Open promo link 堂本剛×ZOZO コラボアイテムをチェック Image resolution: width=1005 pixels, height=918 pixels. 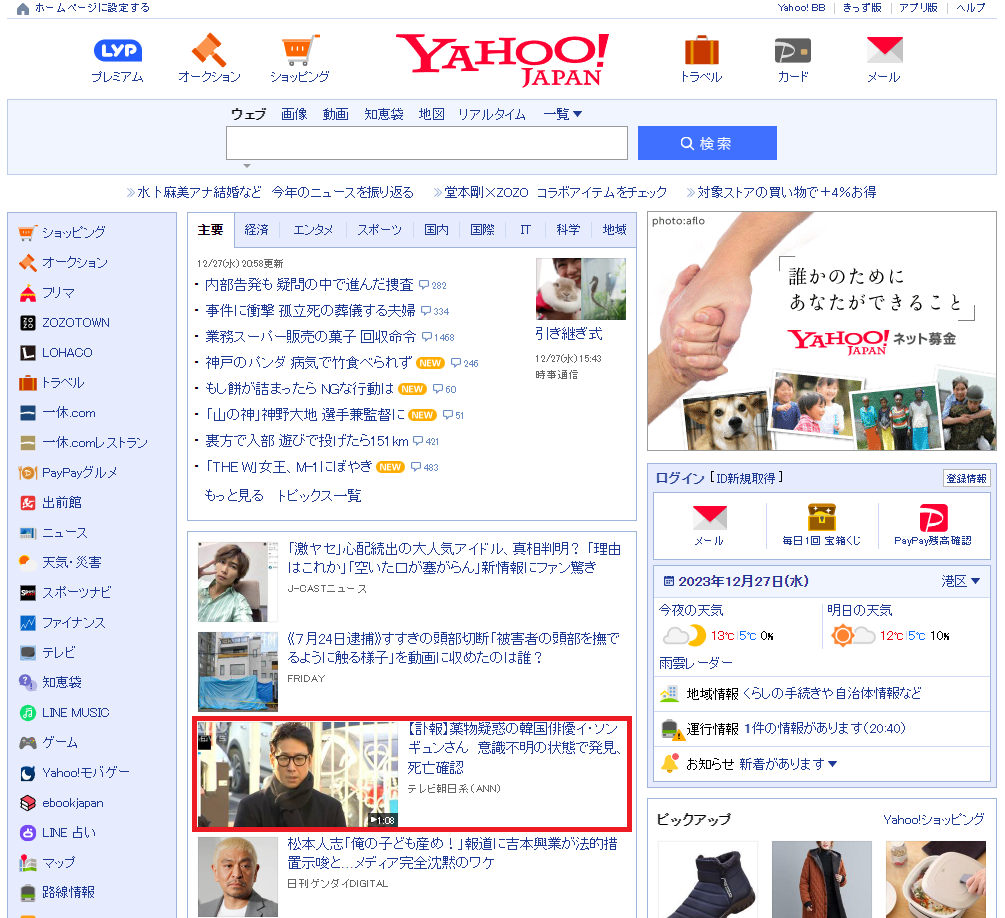(556, 192)
